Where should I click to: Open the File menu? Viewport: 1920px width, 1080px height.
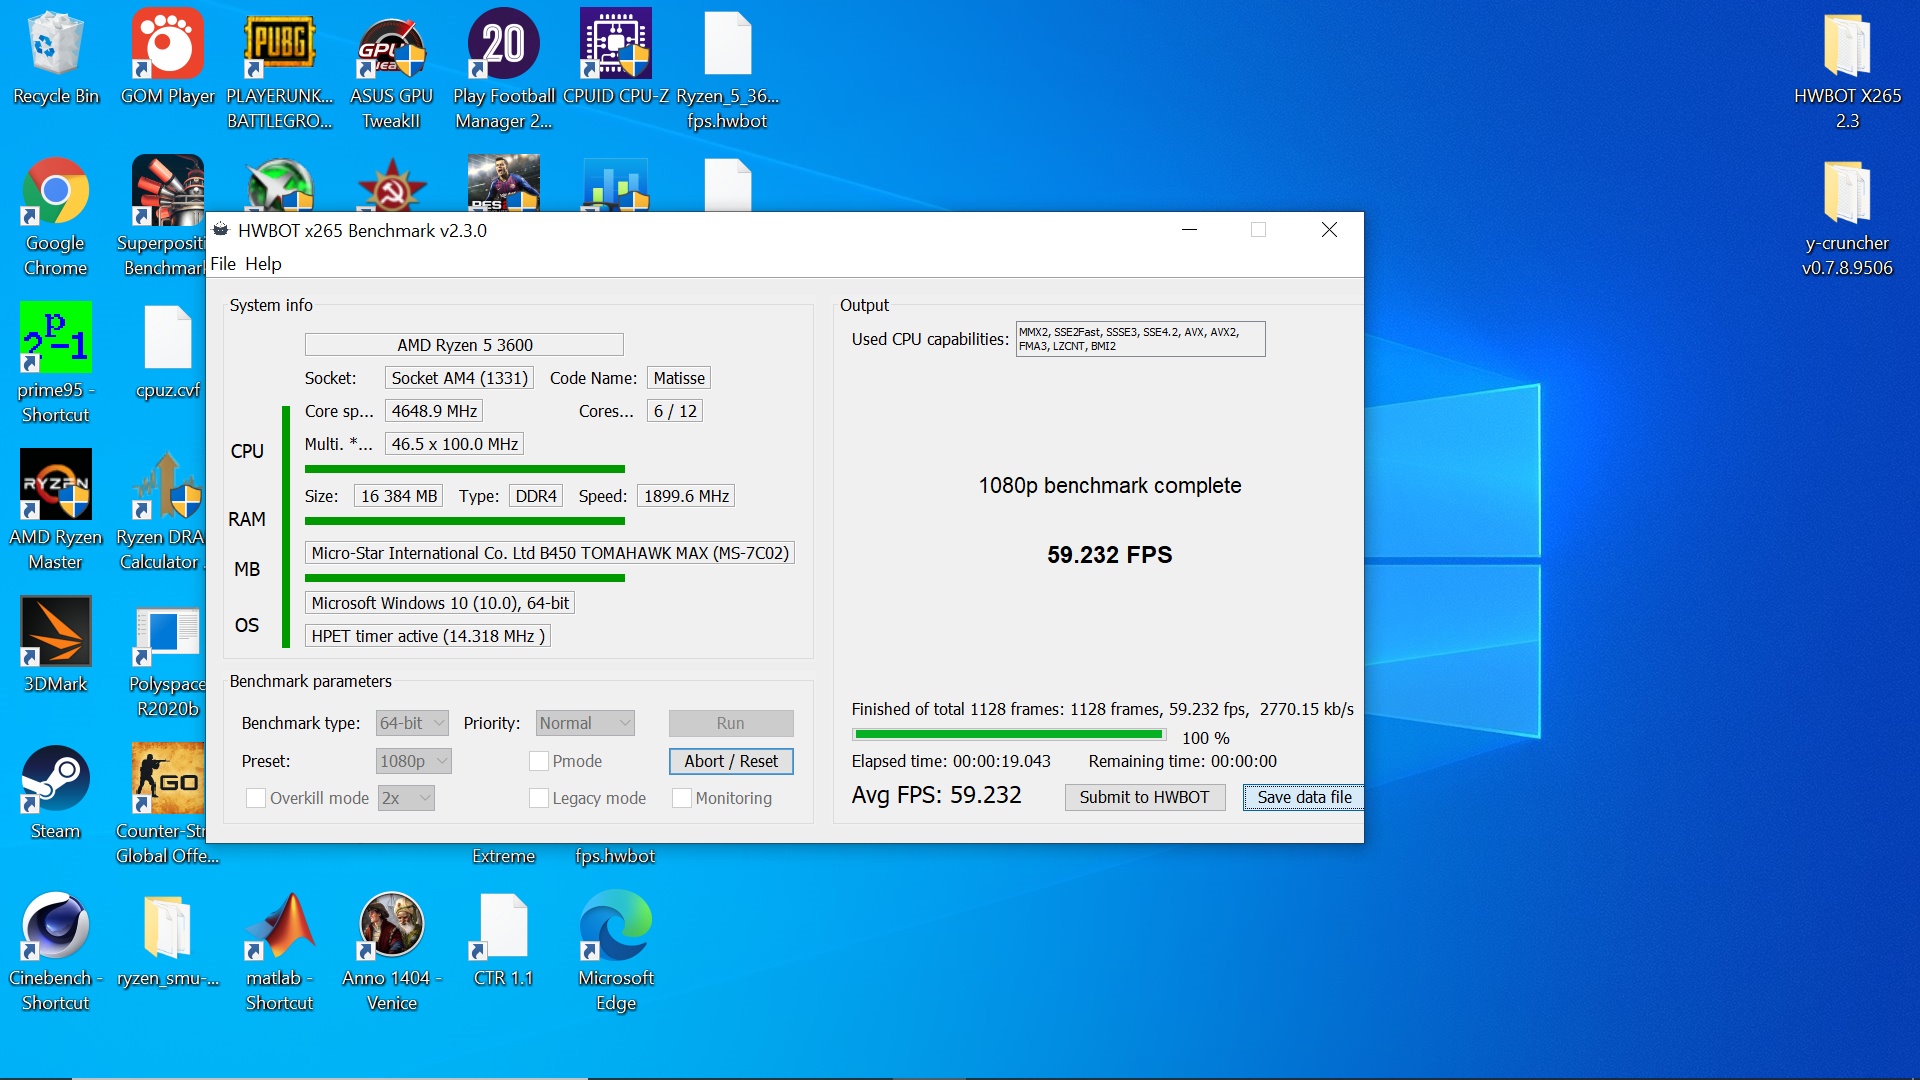click(x=223, y=264)
